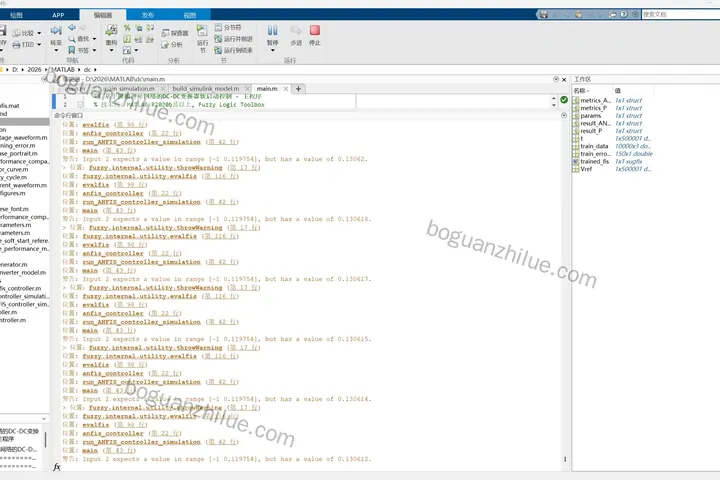Open the Find (查找) dropdown arrow
The height and width of the screenshot is (480, 720).
pyautogui.click(x=95, y=39)
